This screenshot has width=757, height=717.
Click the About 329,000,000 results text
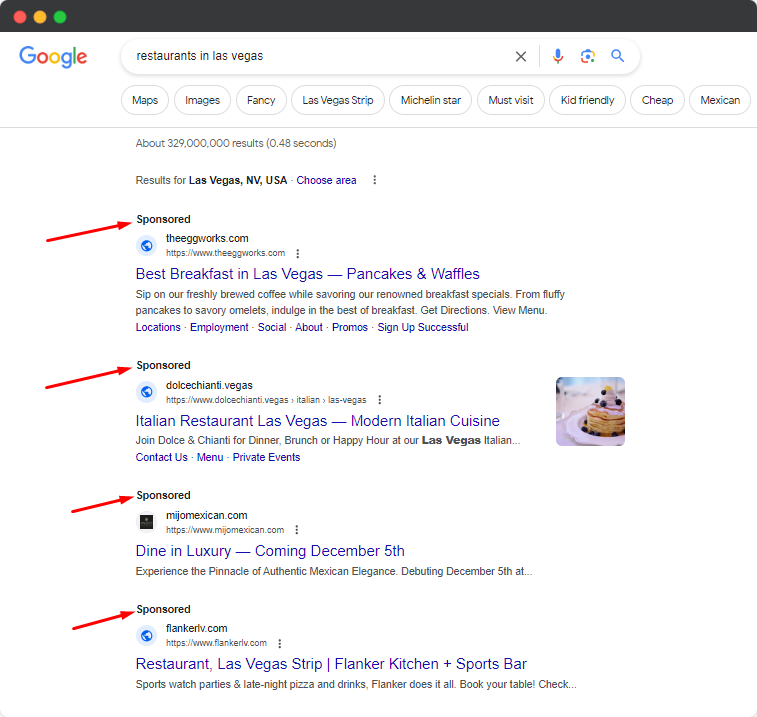[236, 143]
